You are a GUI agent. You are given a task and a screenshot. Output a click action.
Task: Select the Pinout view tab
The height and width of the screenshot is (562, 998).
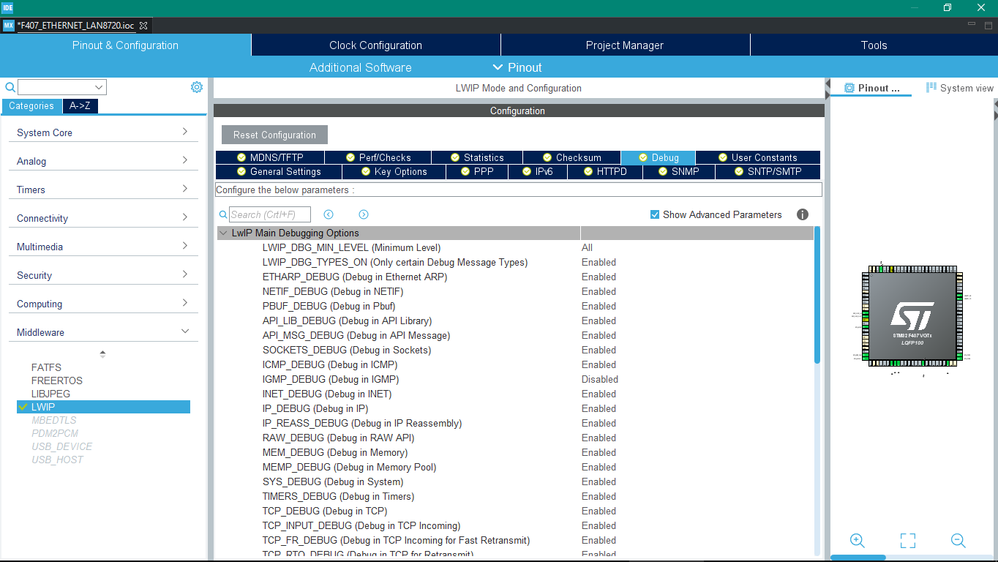871,88
